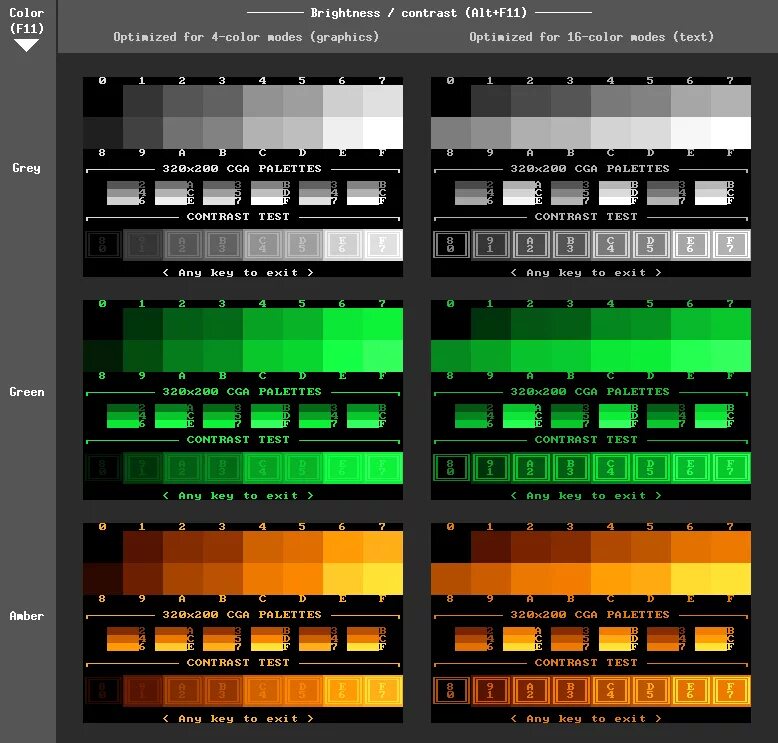Click "CONTRAST TEST" in Green 4-color panel
This screenshot has height=743, width=778.
point(238,439)
